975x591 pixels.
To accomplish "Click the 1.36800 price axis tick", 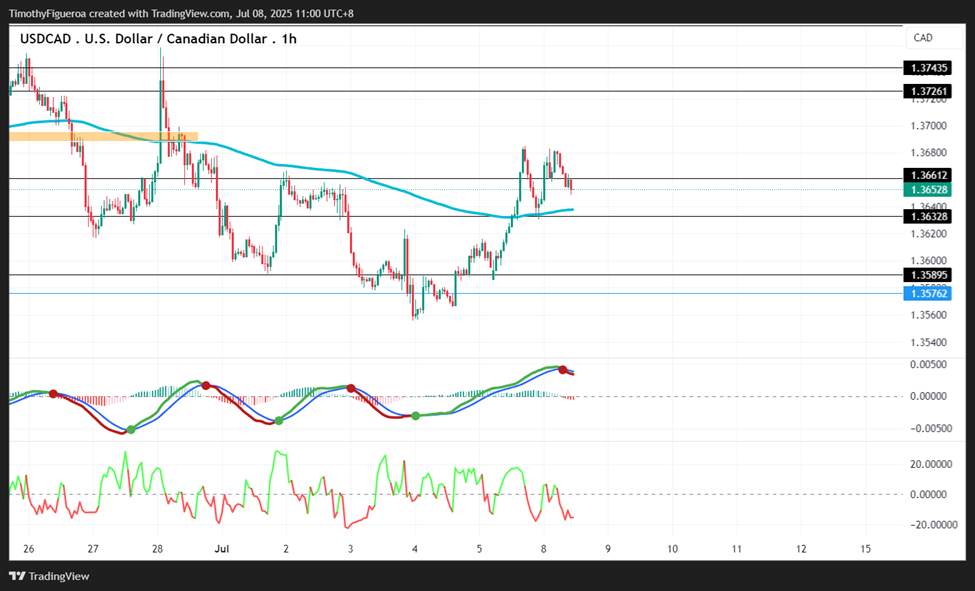I will coord(928,153).
